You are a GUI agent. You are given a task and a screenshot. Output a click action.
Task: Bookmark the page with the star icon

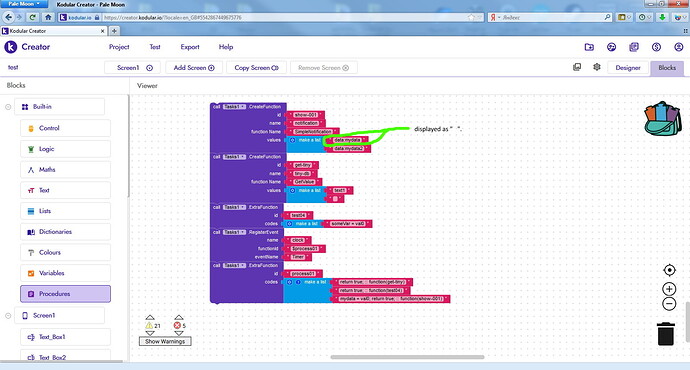click(x=471, y=17)
